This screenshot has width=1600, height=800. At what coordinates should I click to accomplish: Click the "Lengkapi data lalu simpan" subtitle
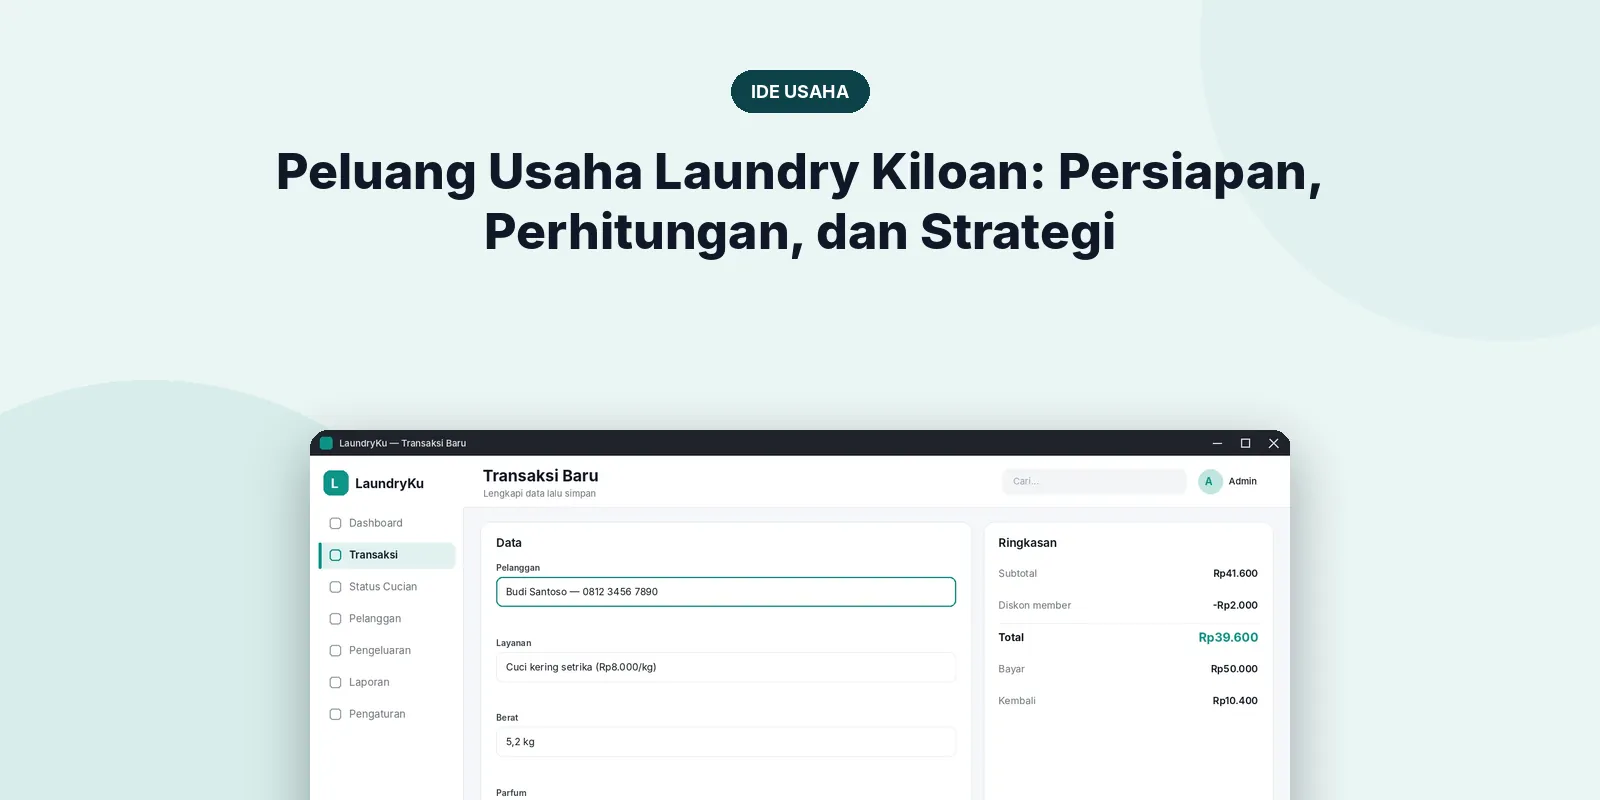[x=539, y=493]
